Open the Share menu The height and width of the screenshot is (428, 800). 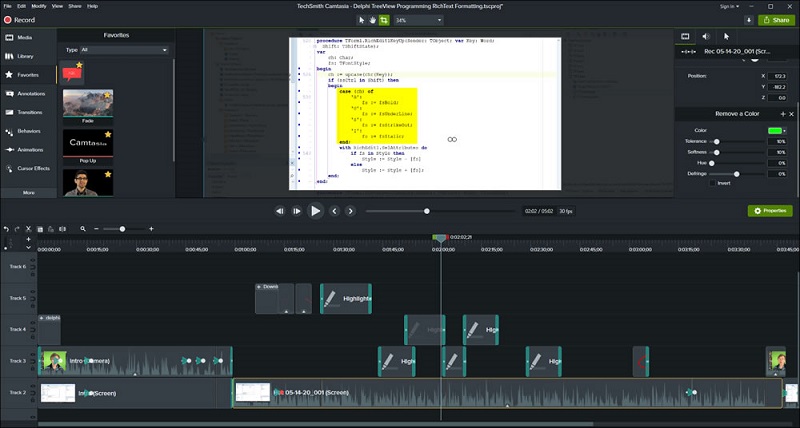74,6
